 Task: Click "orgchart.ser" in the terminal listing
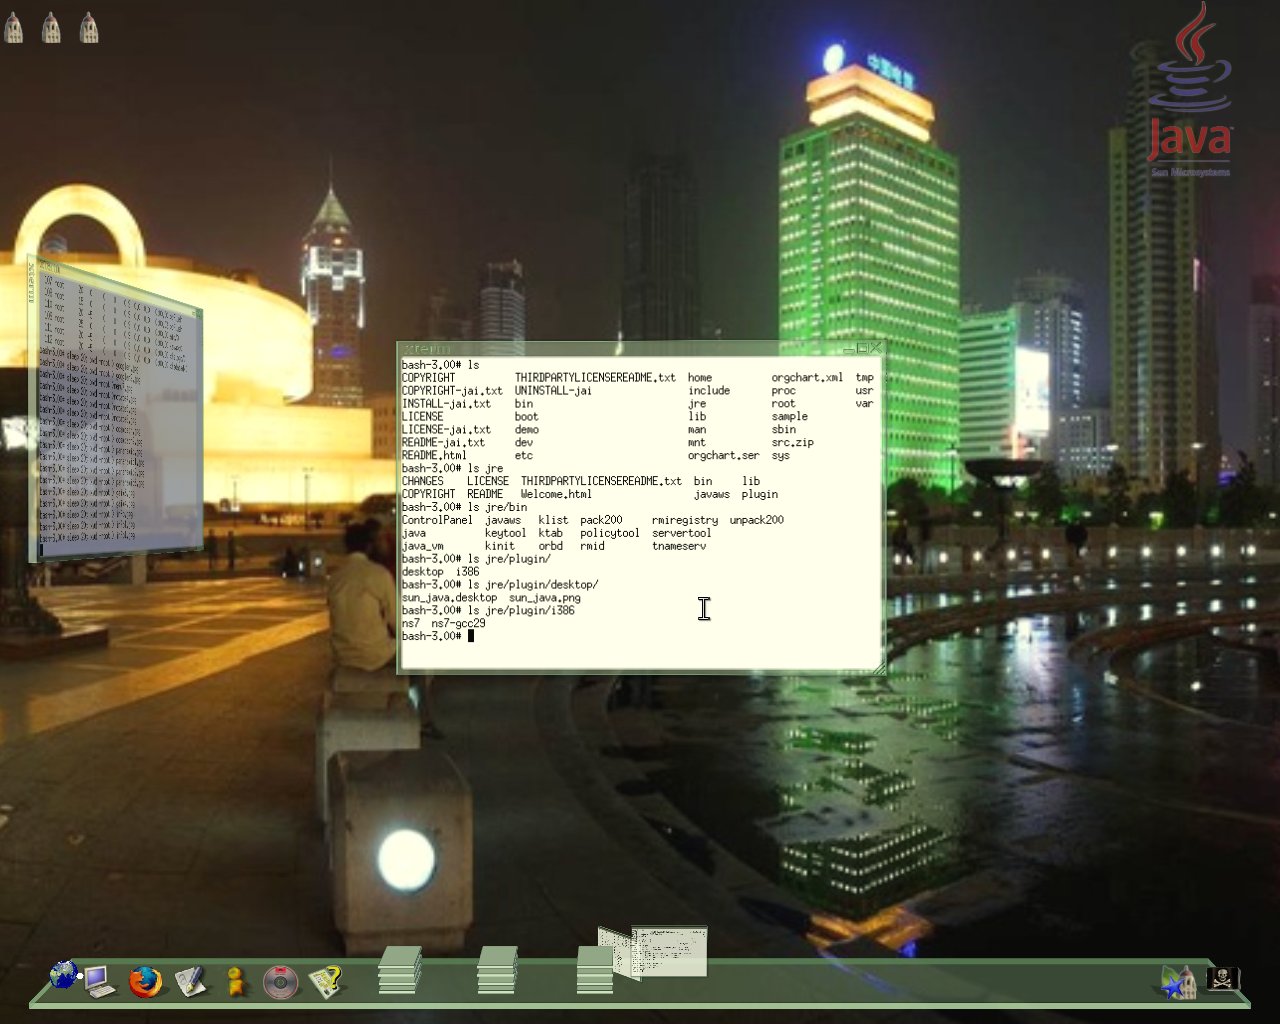723,455
